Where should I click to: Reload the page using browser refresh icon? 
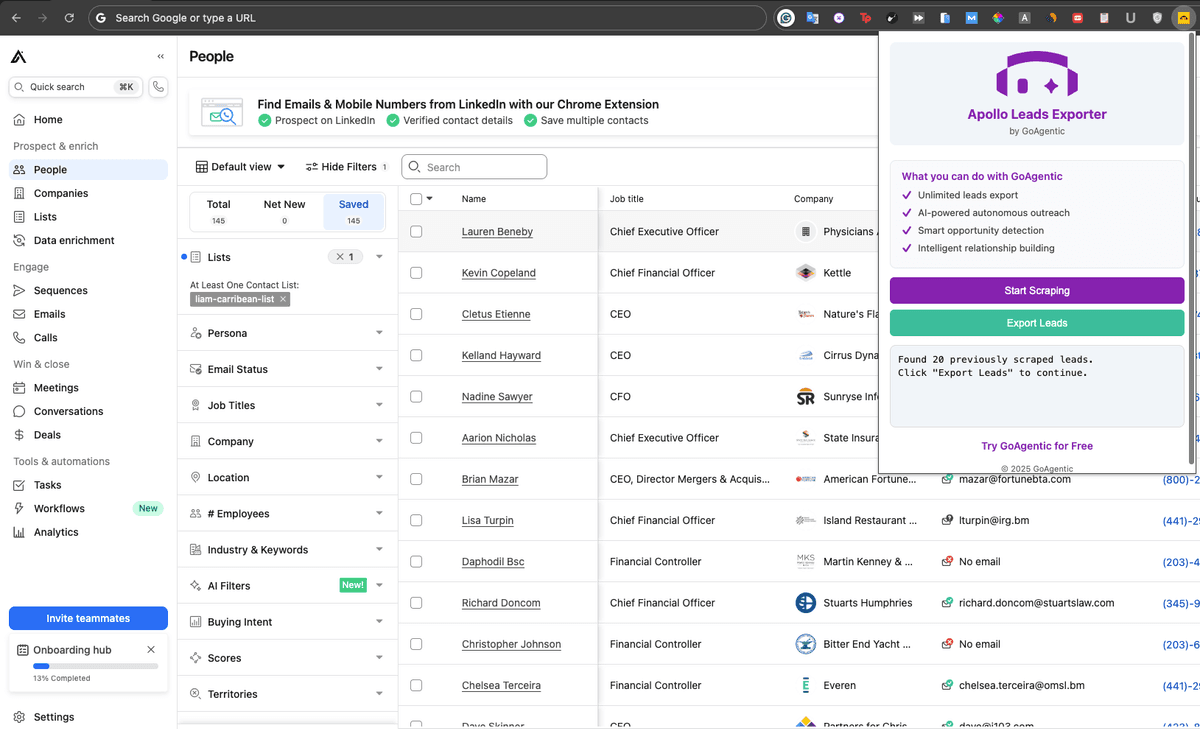point(69,18)
